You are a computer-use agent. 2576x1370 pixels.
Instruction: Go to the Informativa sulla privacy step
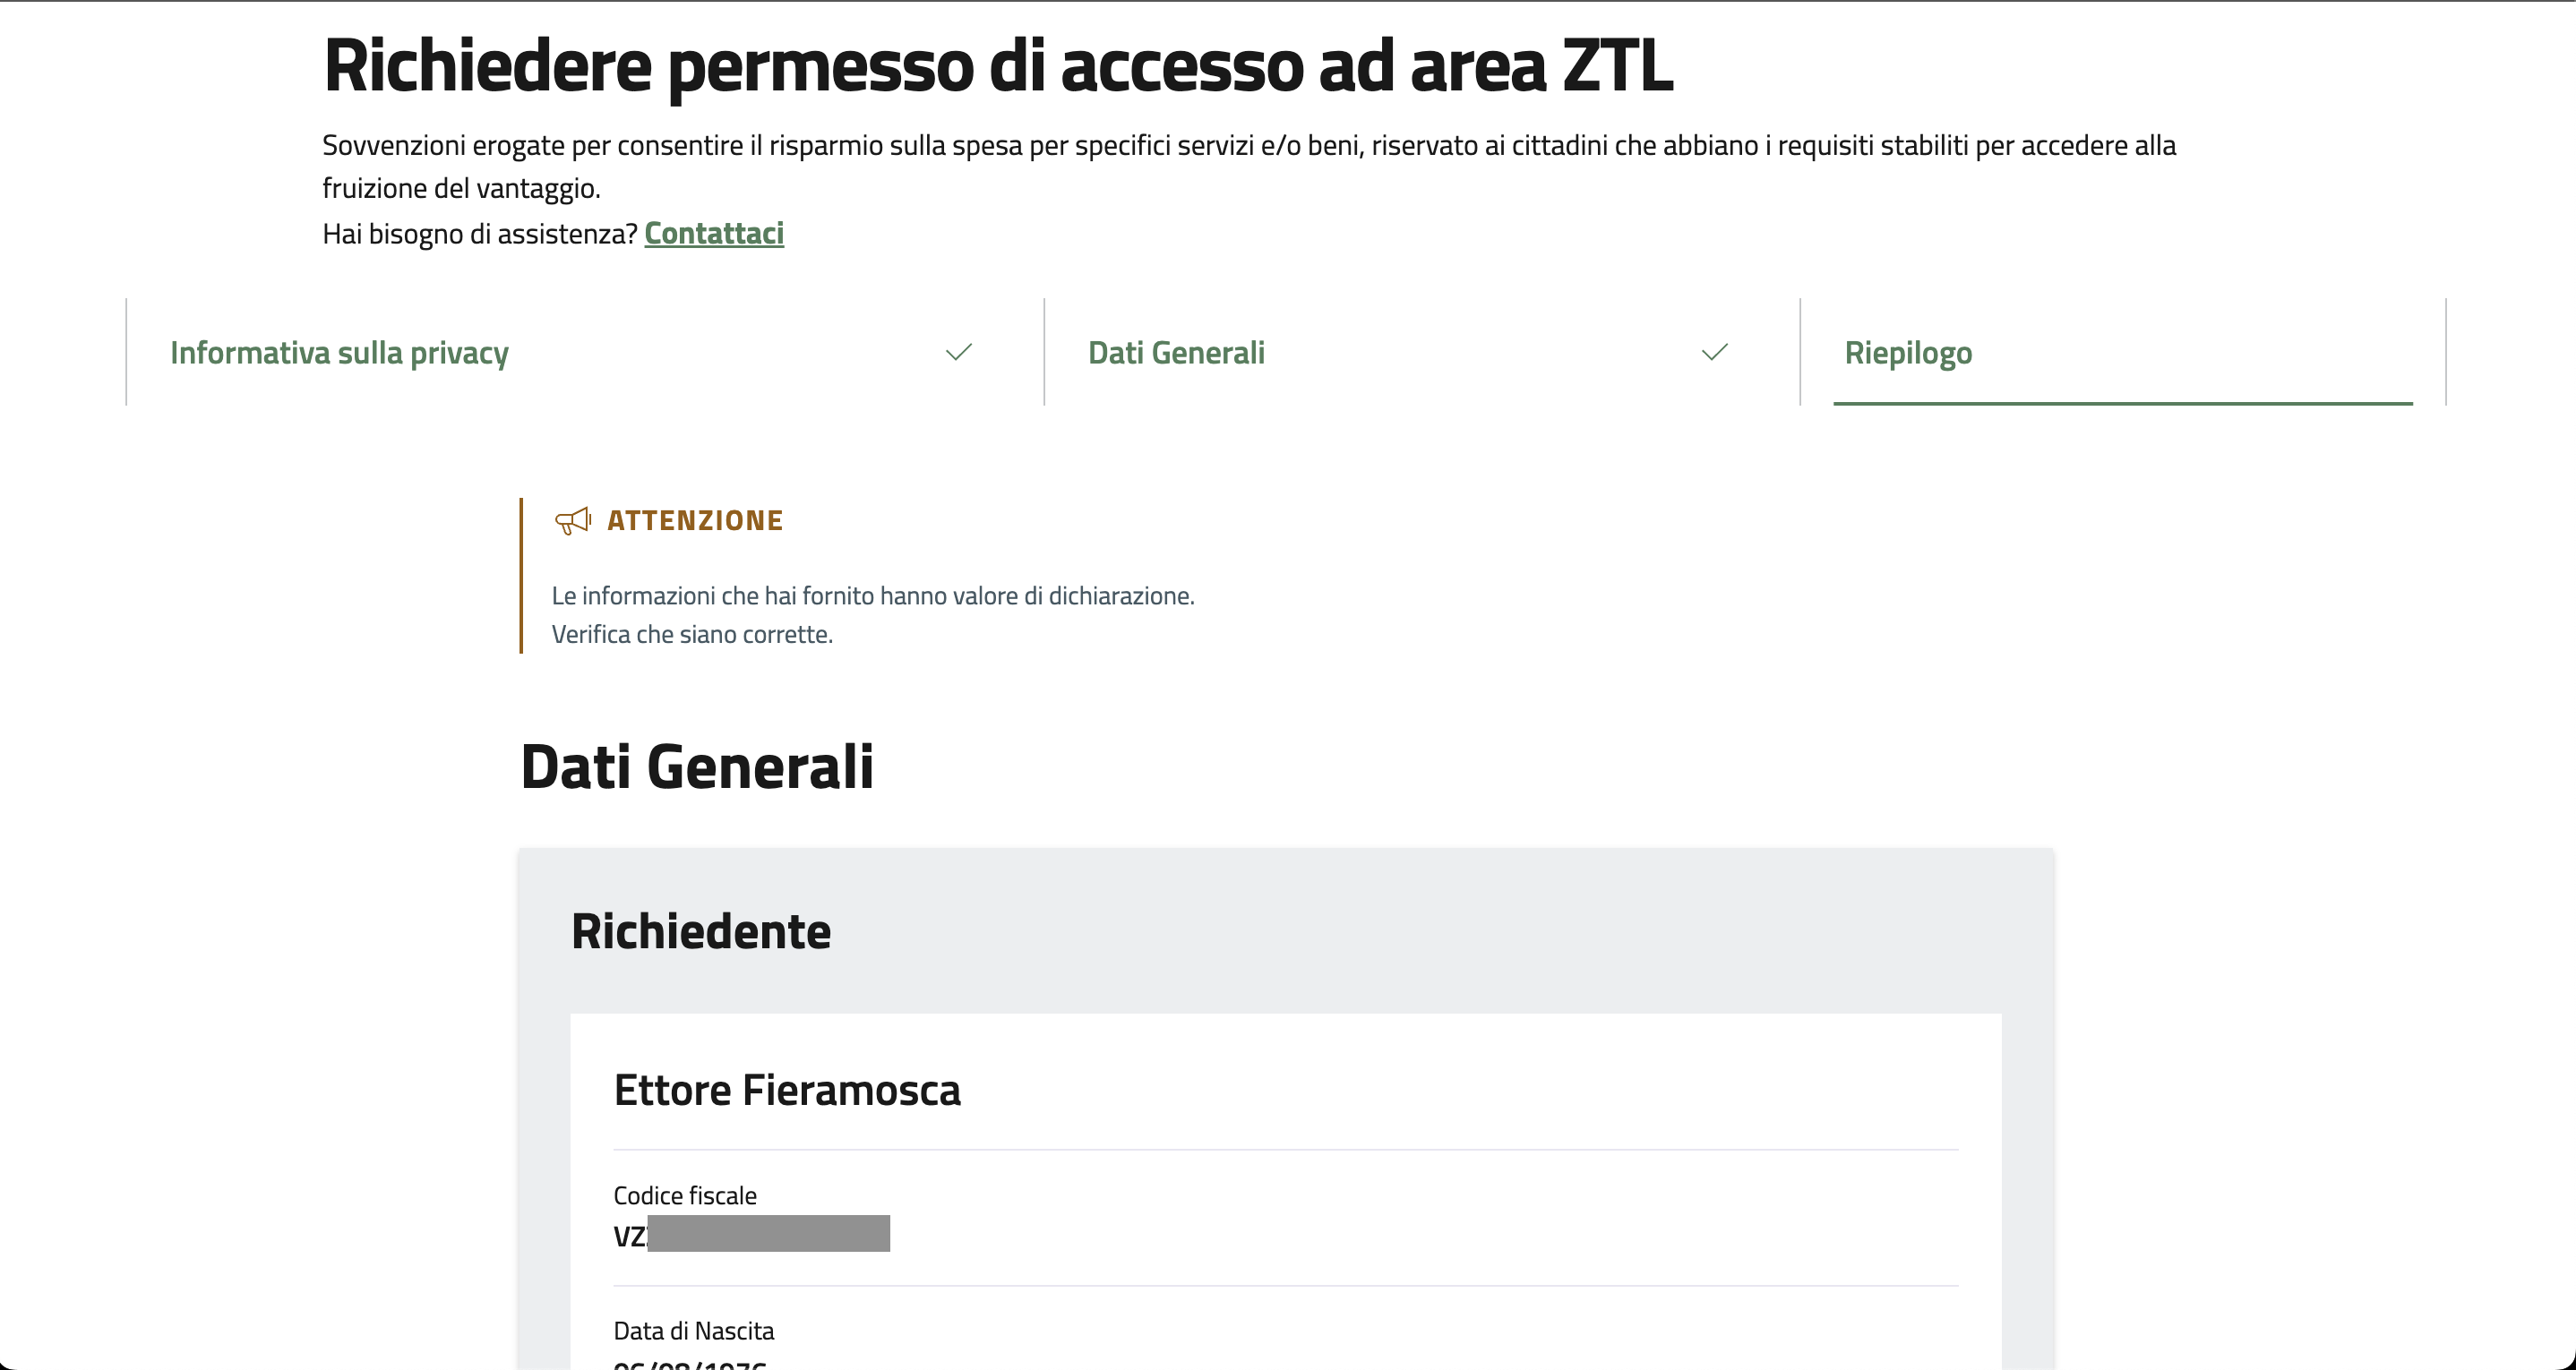[339, 353]
